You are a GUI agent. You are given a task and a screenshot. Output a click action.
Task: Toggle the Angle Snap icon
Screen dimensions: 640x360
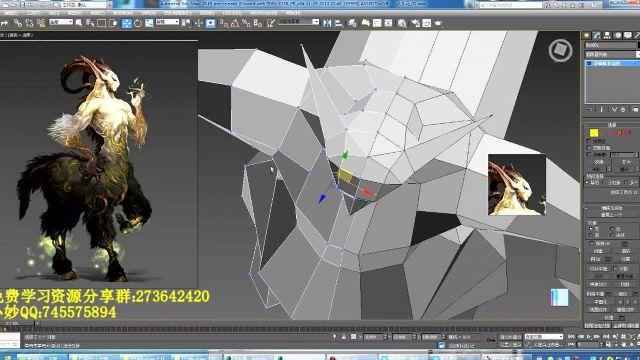[235, 23]
